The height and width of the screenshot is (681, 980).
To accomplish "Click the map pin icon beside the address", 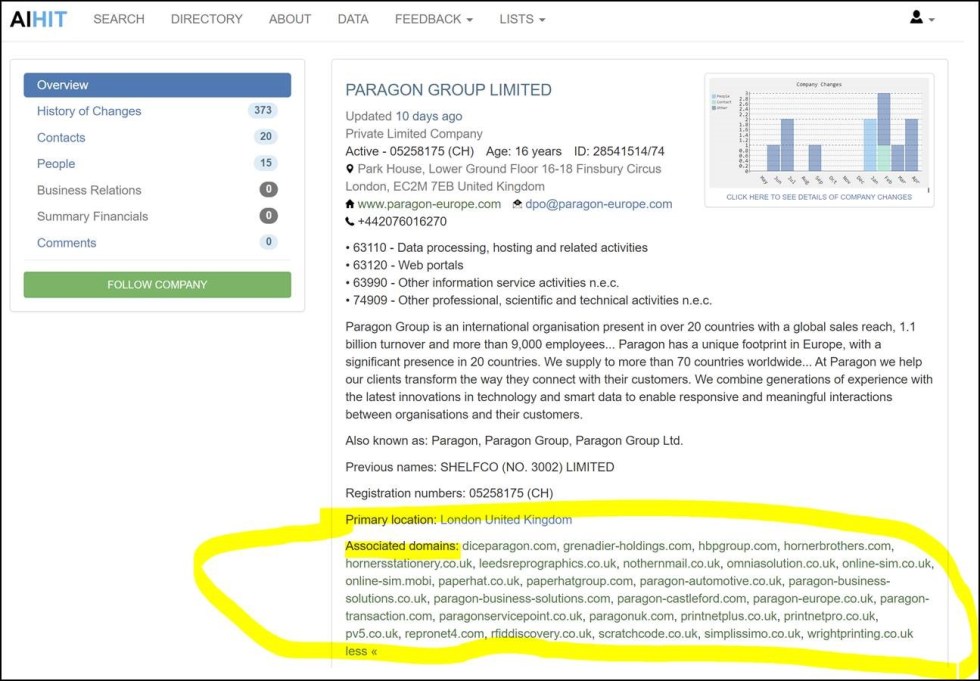I will tap(350, 169).
